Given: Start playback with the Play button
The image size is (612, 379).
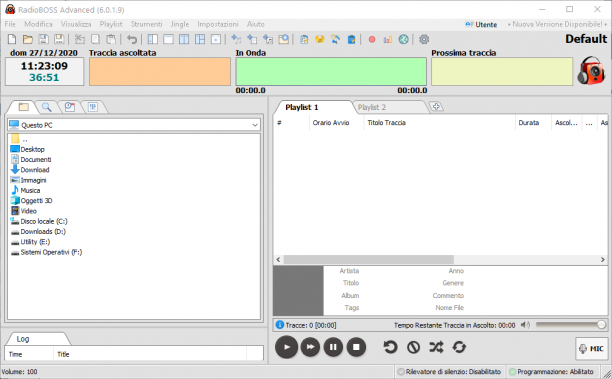Looking at the screenshot, I should click(x=286, y=347).
